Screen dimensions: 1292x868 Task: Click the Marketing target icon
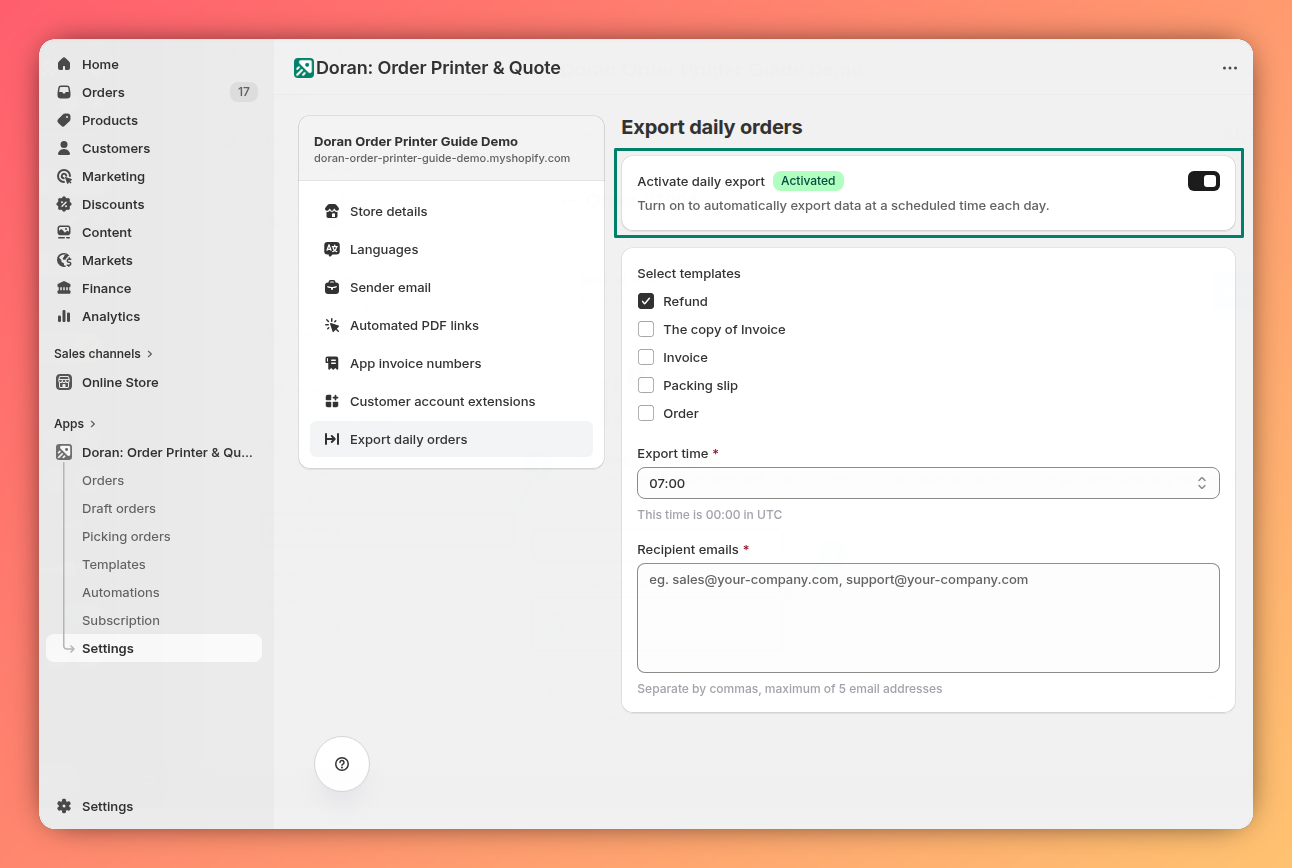[64, 176]
